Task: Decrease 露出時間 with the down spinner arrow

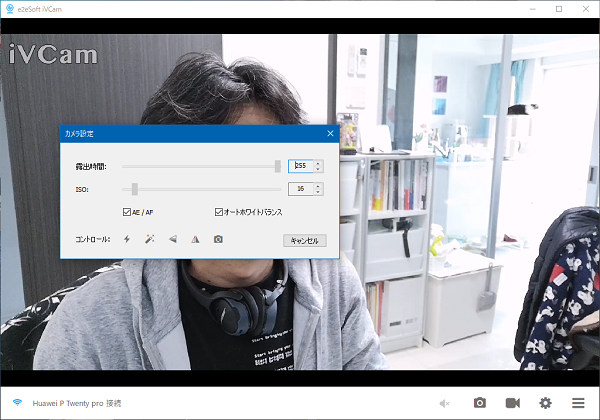Action: 318,169
